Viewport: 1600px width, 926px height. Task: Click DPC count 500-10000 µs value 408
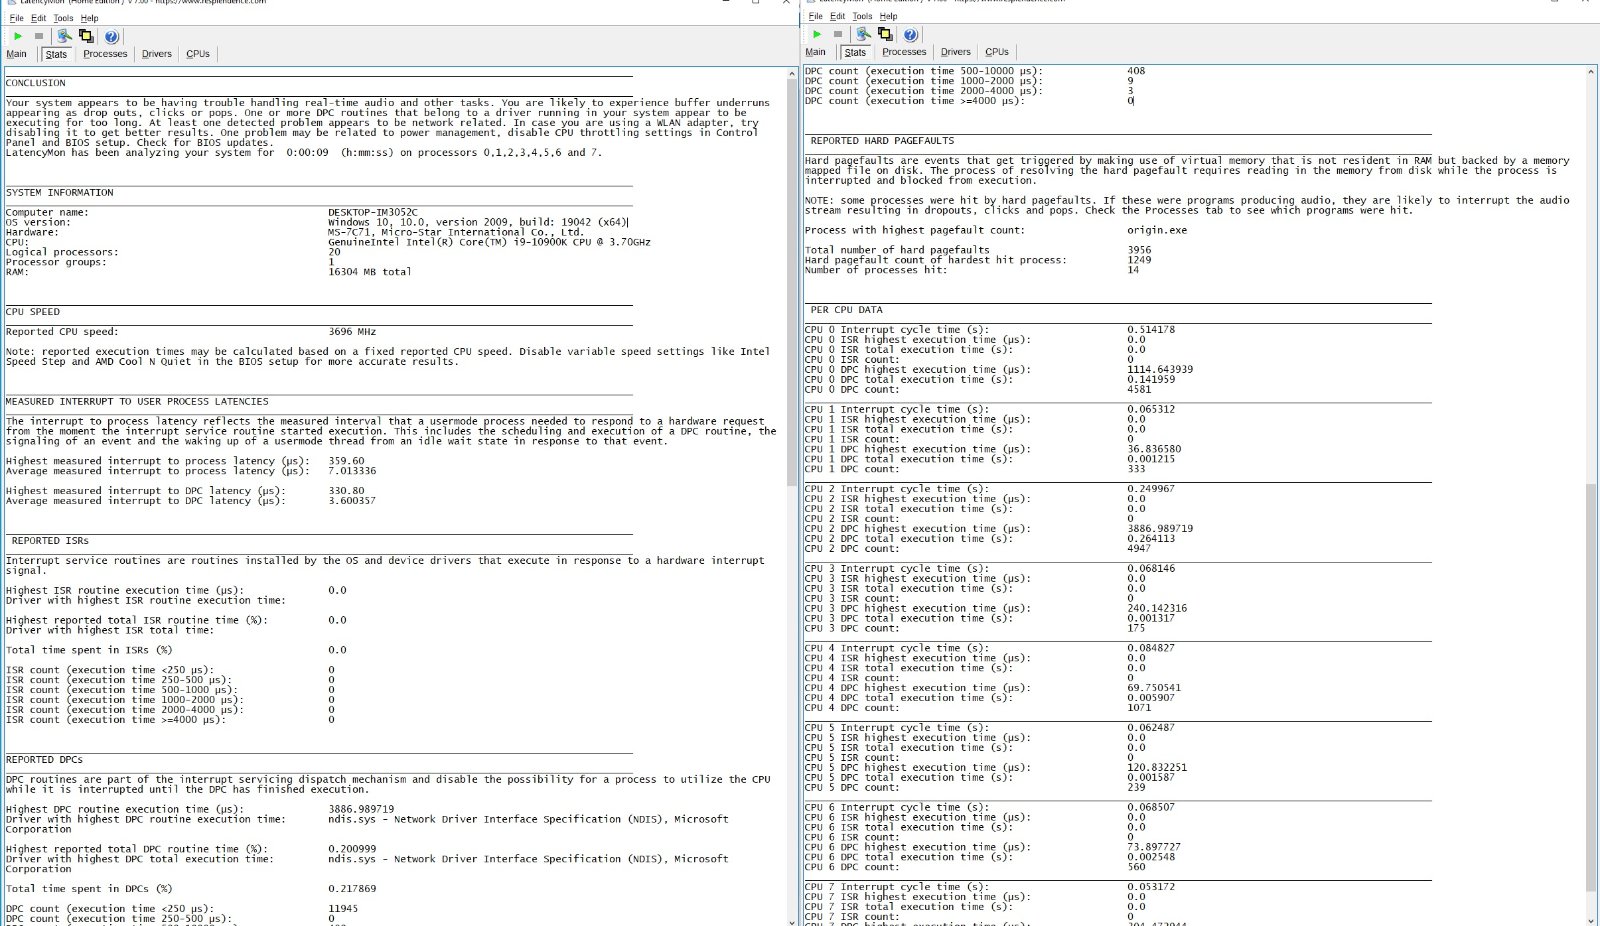(1136, 71)
